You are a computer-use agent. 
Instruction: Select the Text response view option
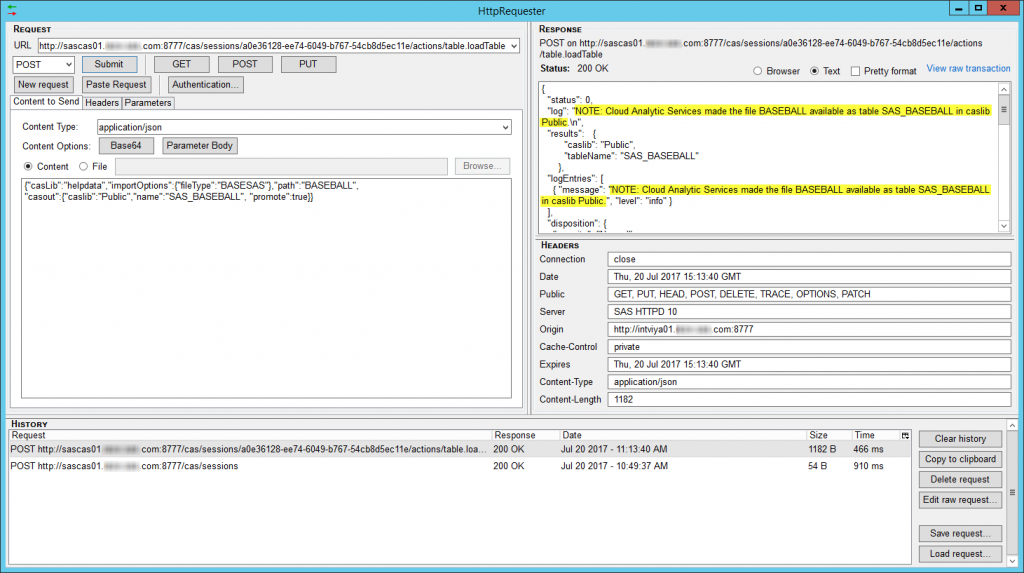(815, 71)
